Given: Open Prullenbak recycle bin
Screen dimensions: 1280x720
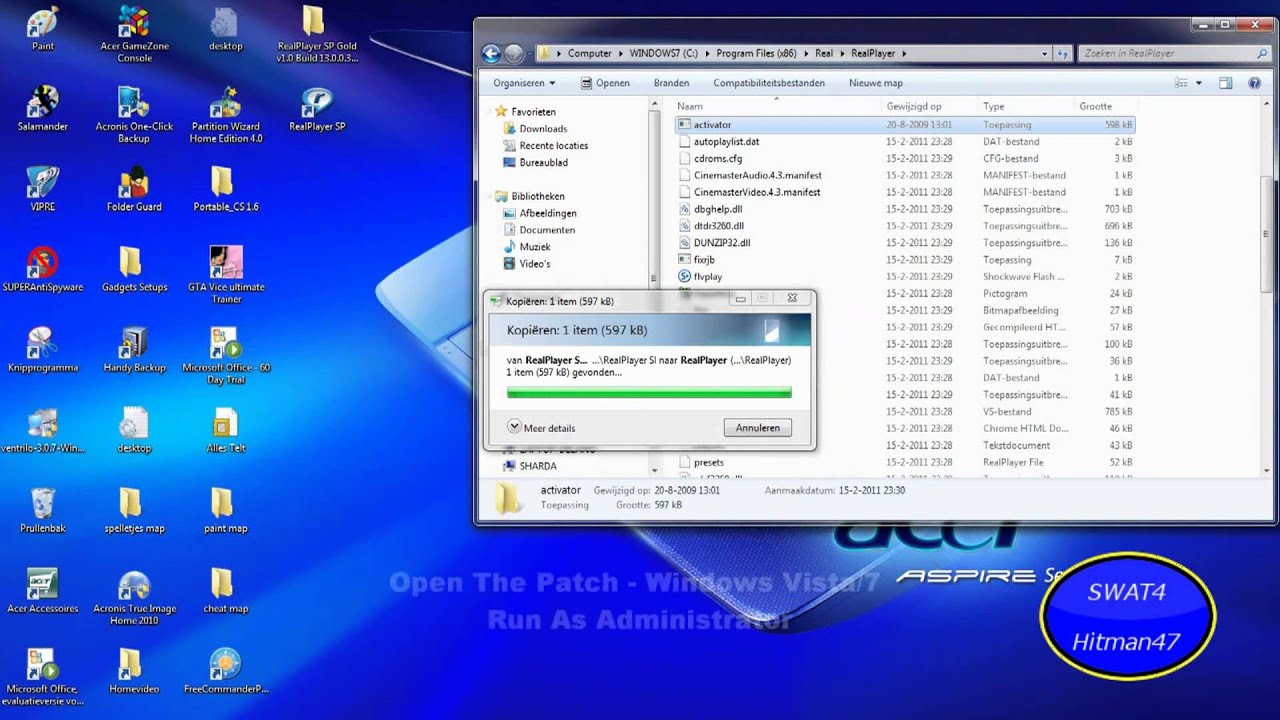Looking at the screenshot, I should (42, 510).
